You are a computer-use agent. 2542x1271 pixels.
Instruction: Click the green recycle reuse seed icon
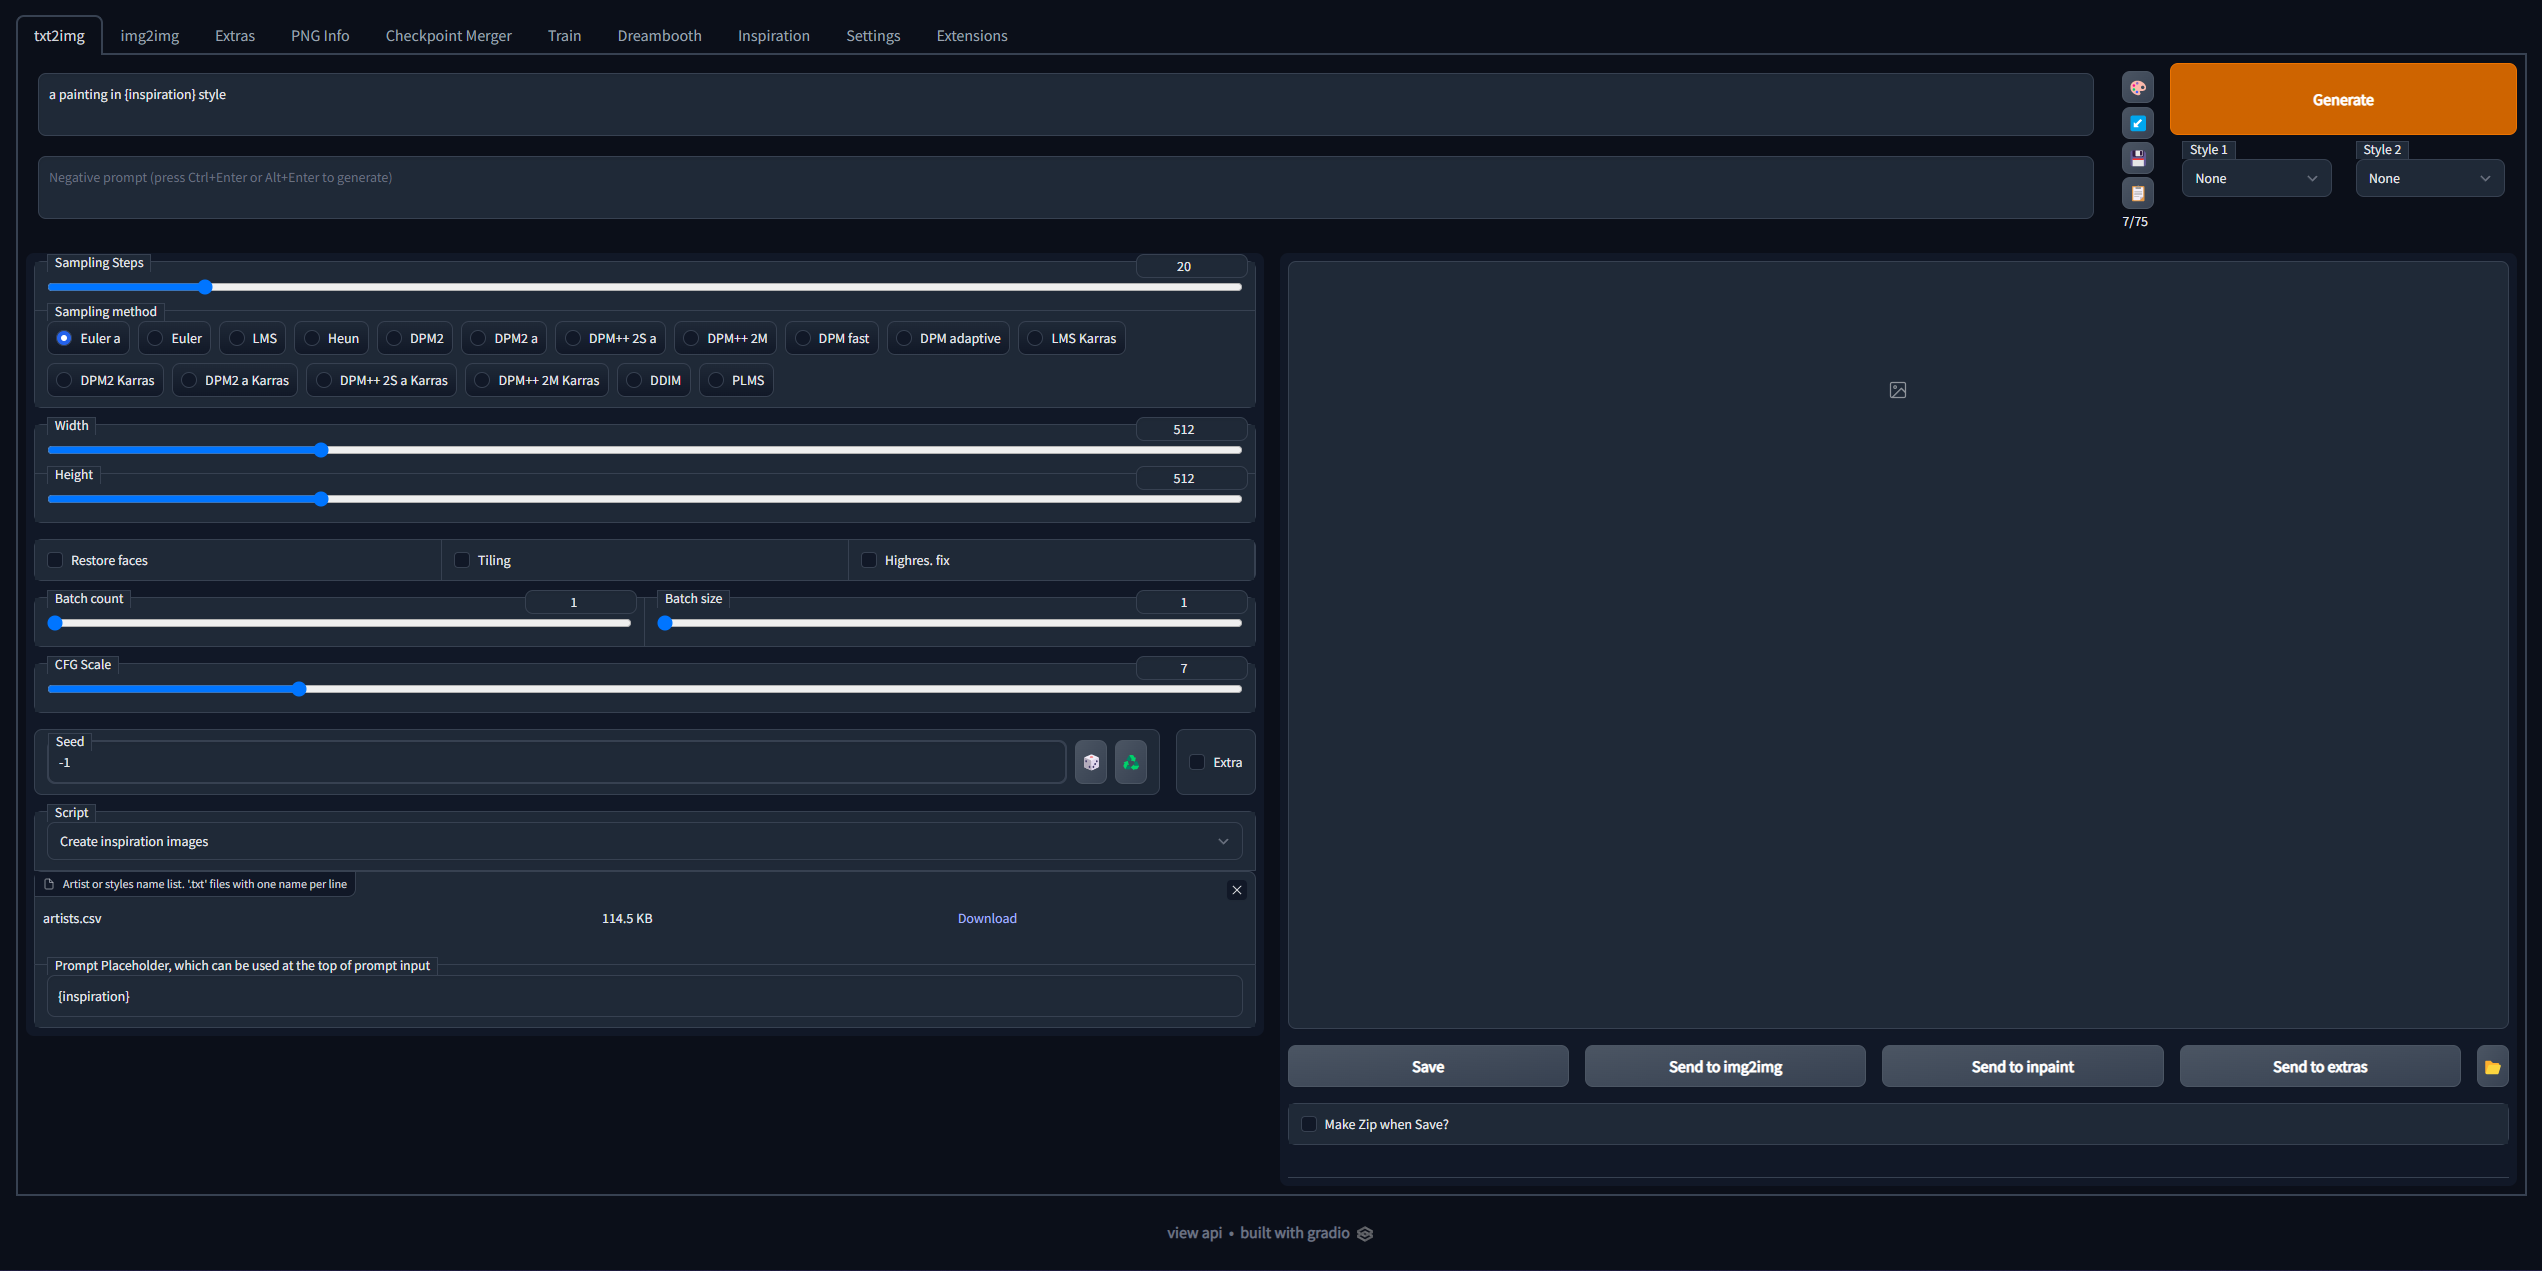click(x=1131, y=762)
